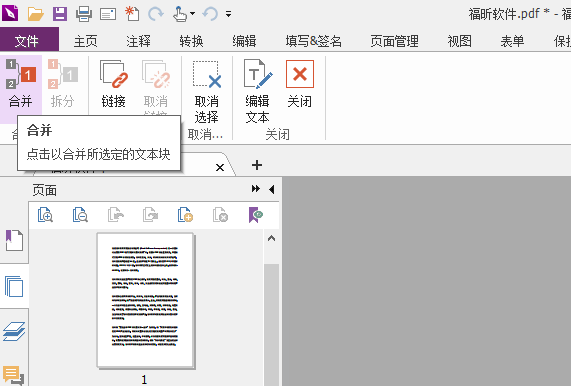Close the current document tab
571x386 pixels.
pyautogui.click(x=220, y=168)
